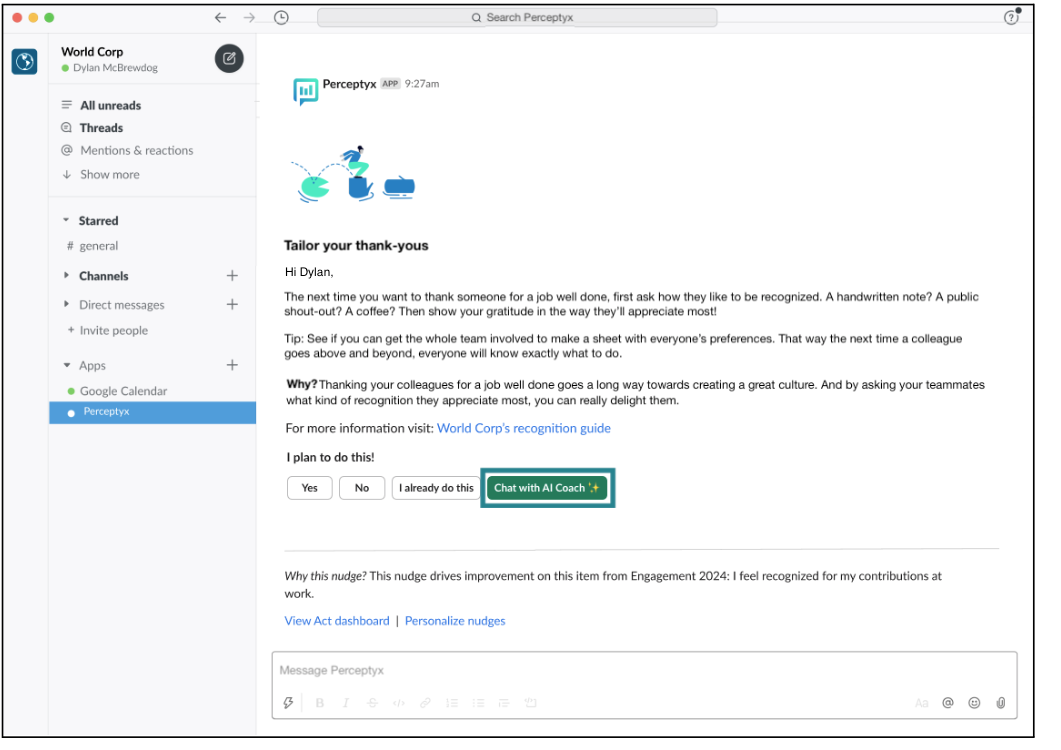Expand the Channels section
The image size is (1061, 750).
click(66, 275)
